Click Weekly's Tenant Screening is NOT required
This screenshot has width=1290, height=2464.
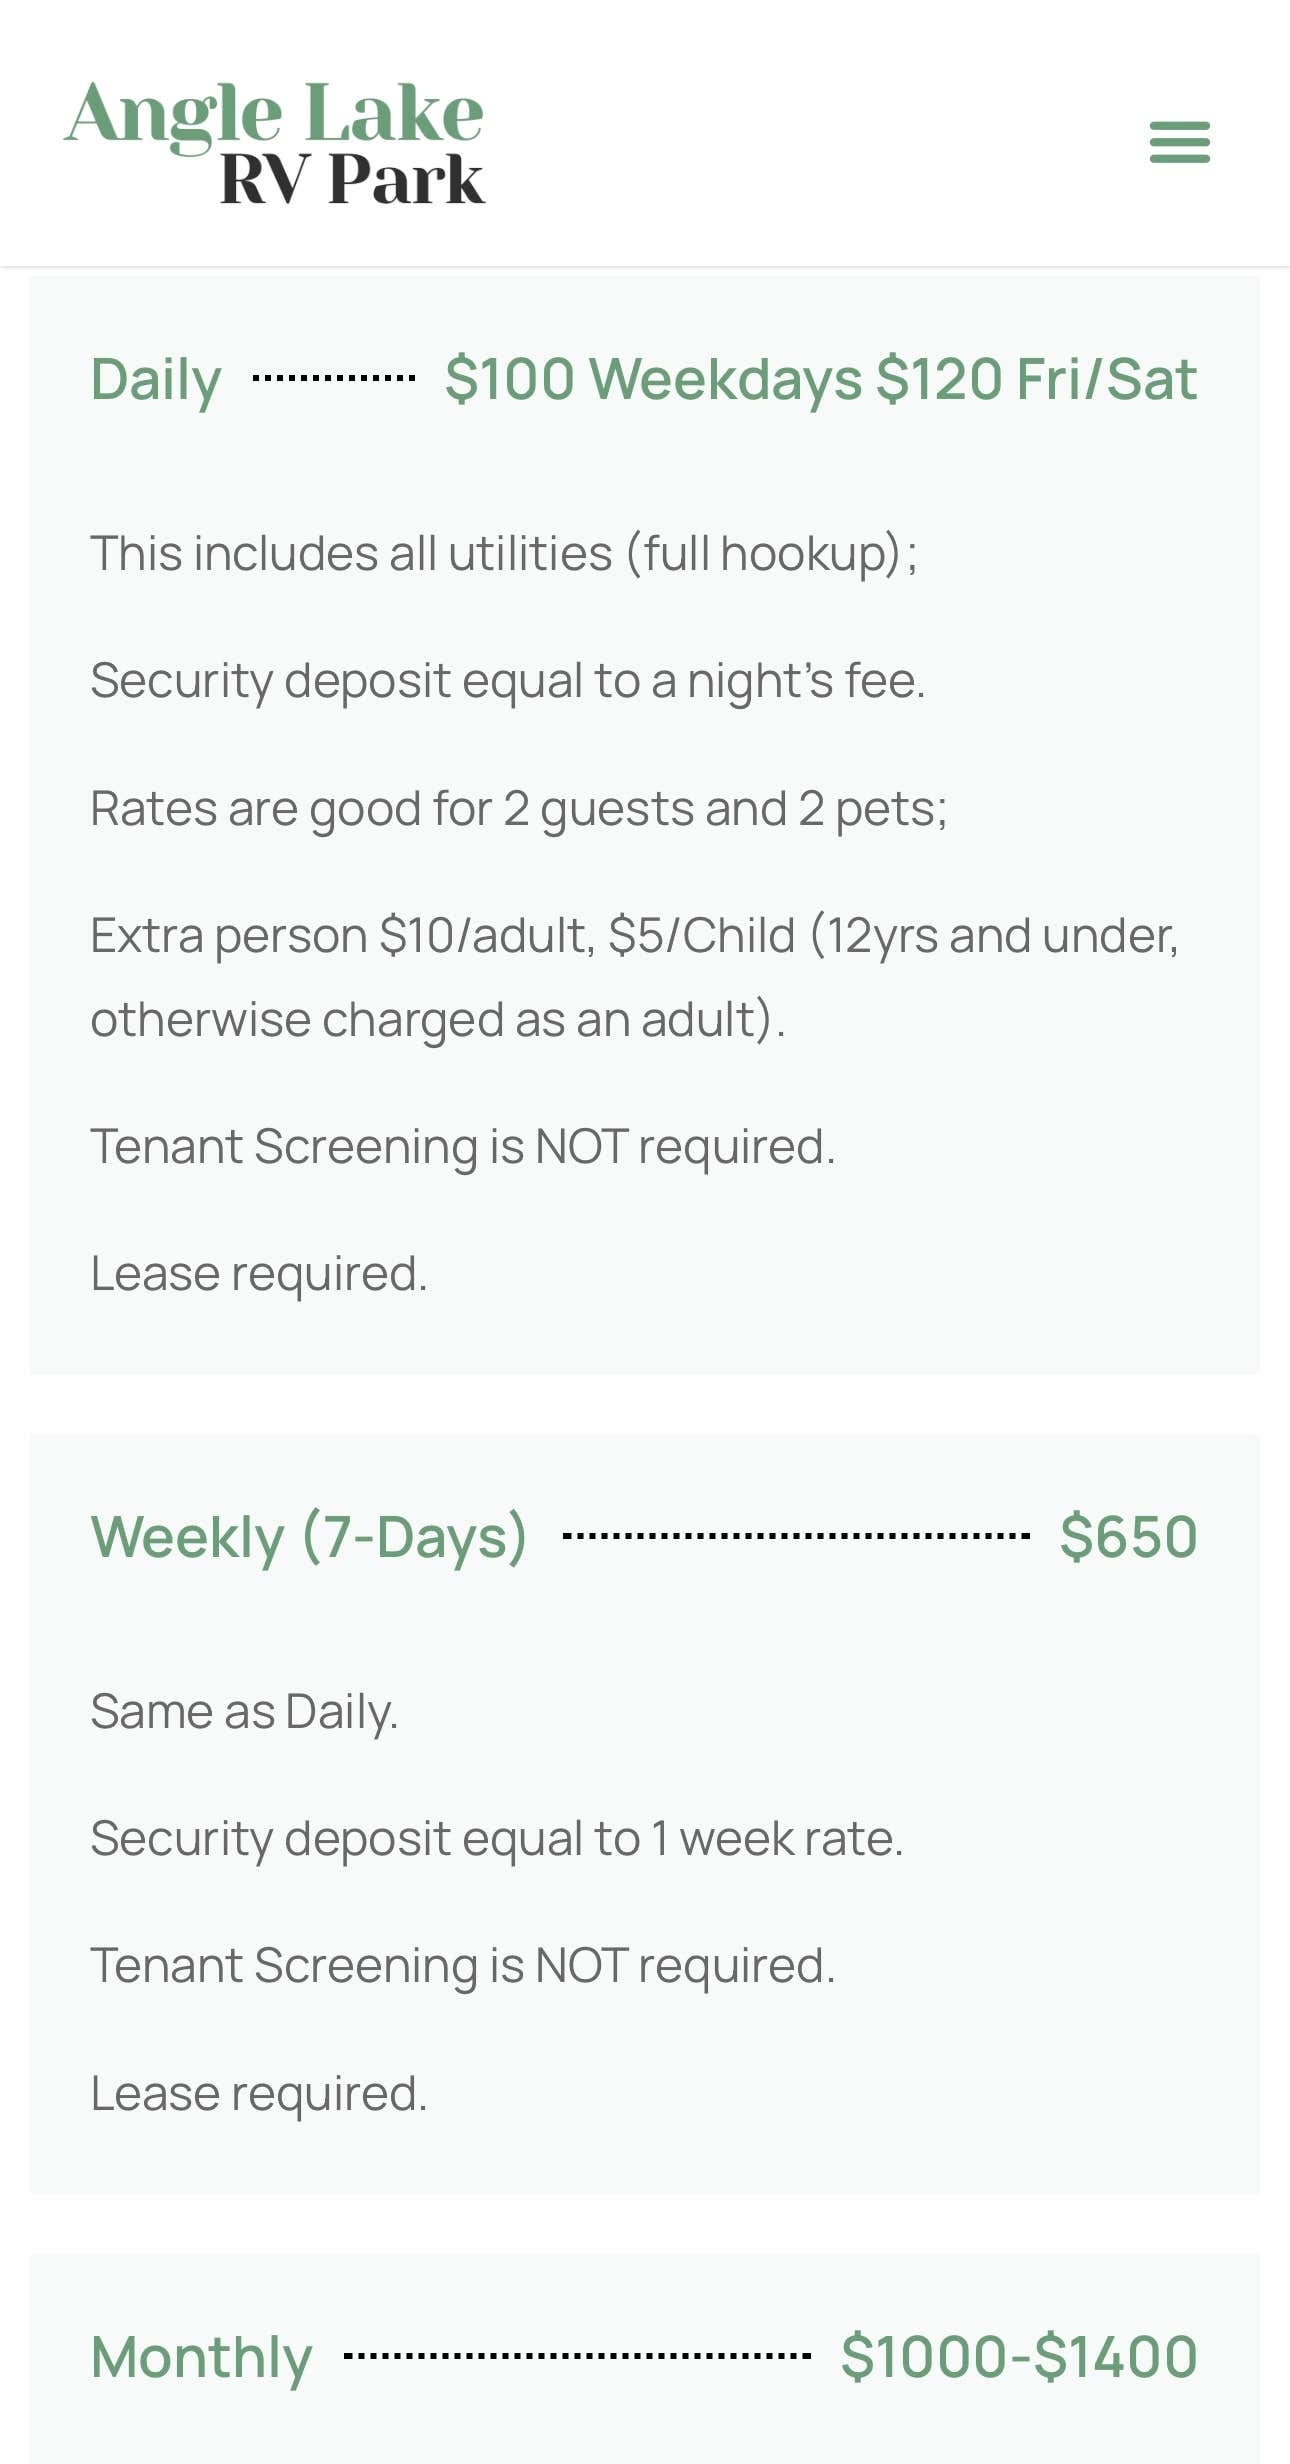pyautogui.click(x=463, y=1965)
